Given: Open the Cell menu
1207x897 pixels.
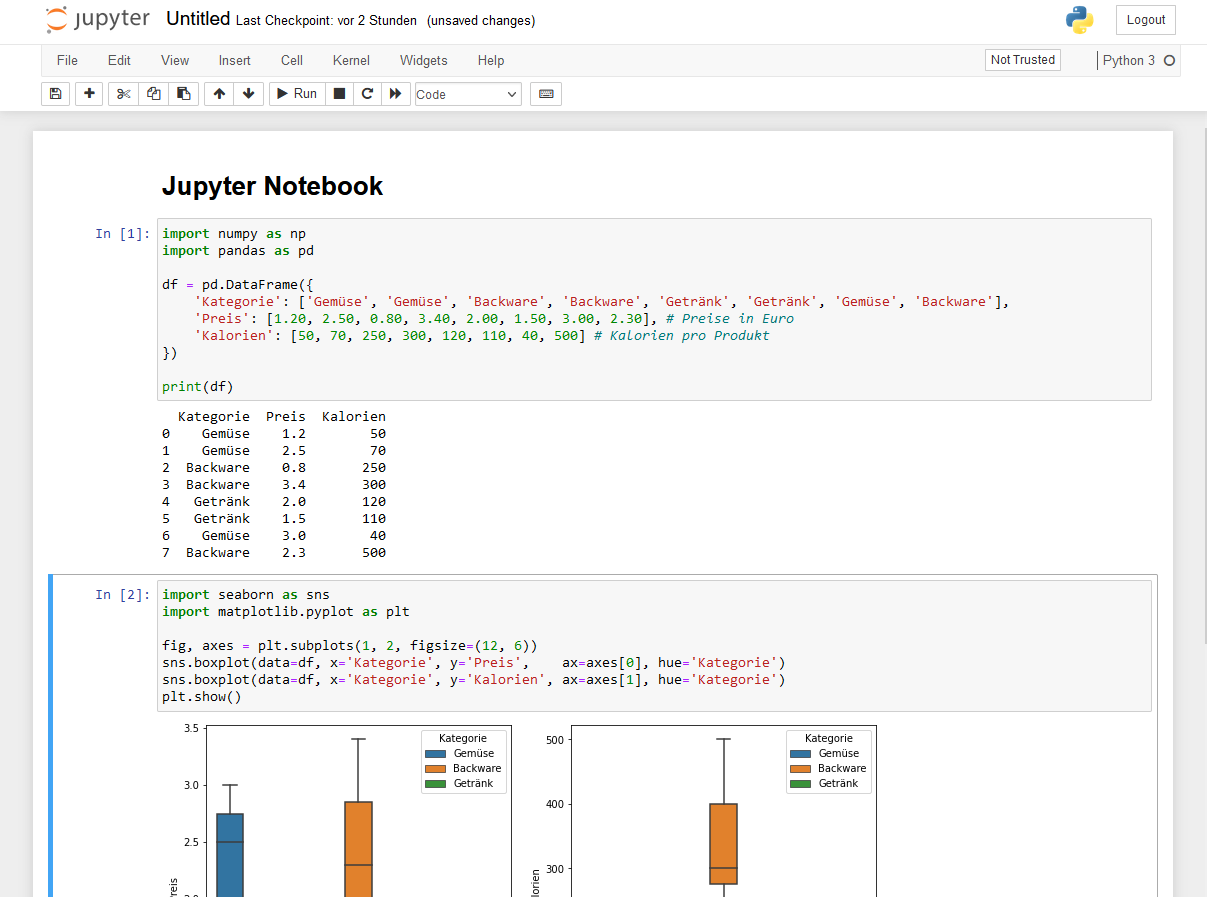Looking at the screenshot, I should [292, 60].
